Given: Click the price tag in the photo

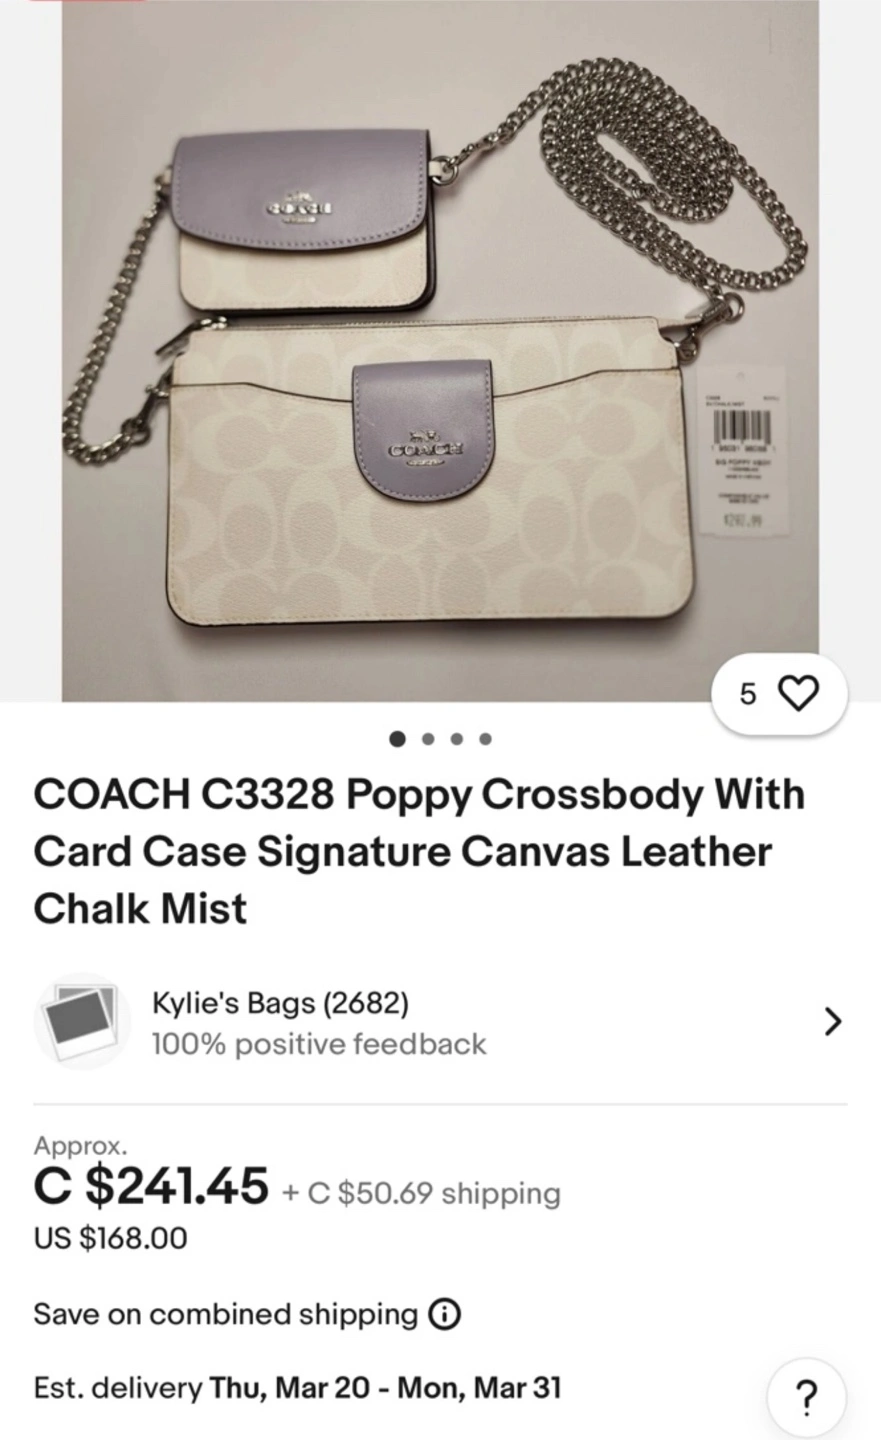Looking at the screenshot, I should pyautogui.click(x=742, y=452).
